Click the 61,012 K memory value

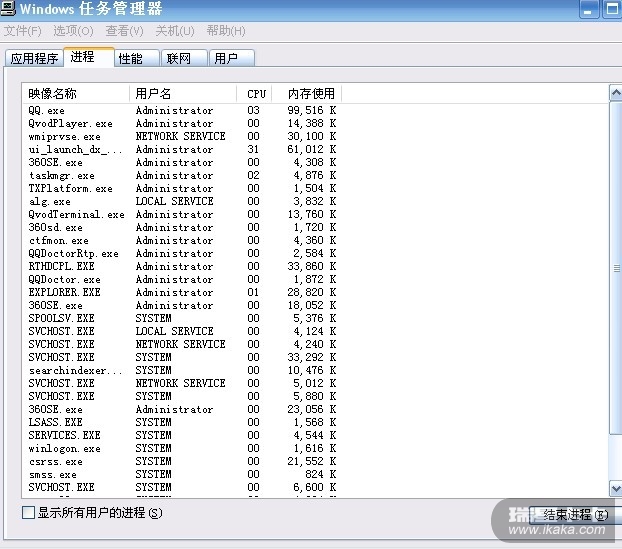(x=312, y=150)
